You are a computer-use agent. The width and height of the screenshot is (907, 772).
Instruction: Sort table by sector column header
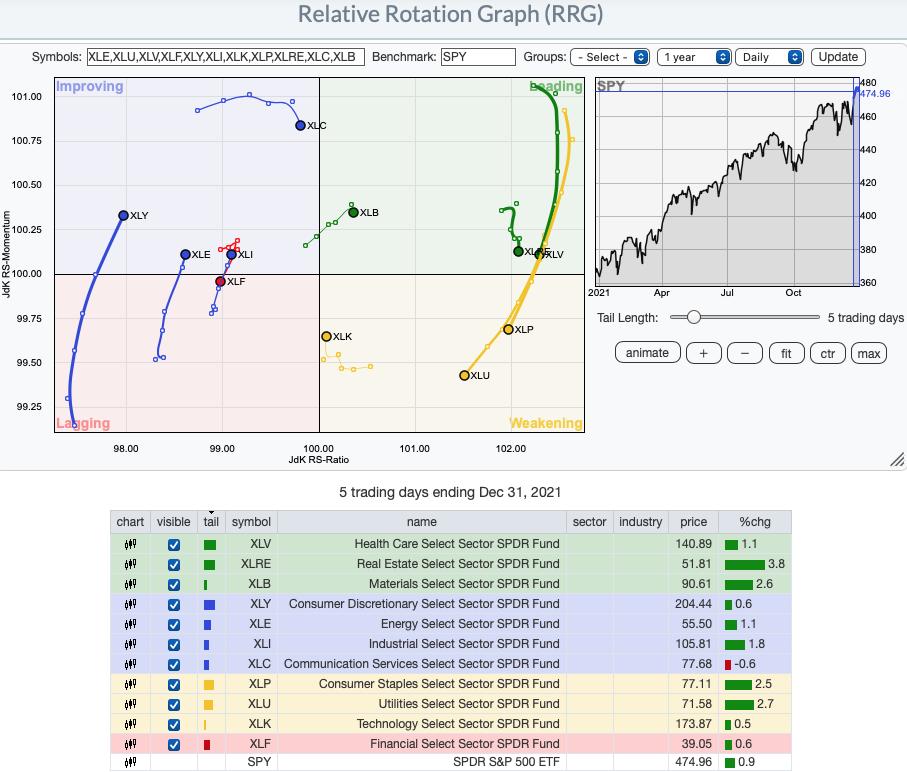[x=589, y=522]
